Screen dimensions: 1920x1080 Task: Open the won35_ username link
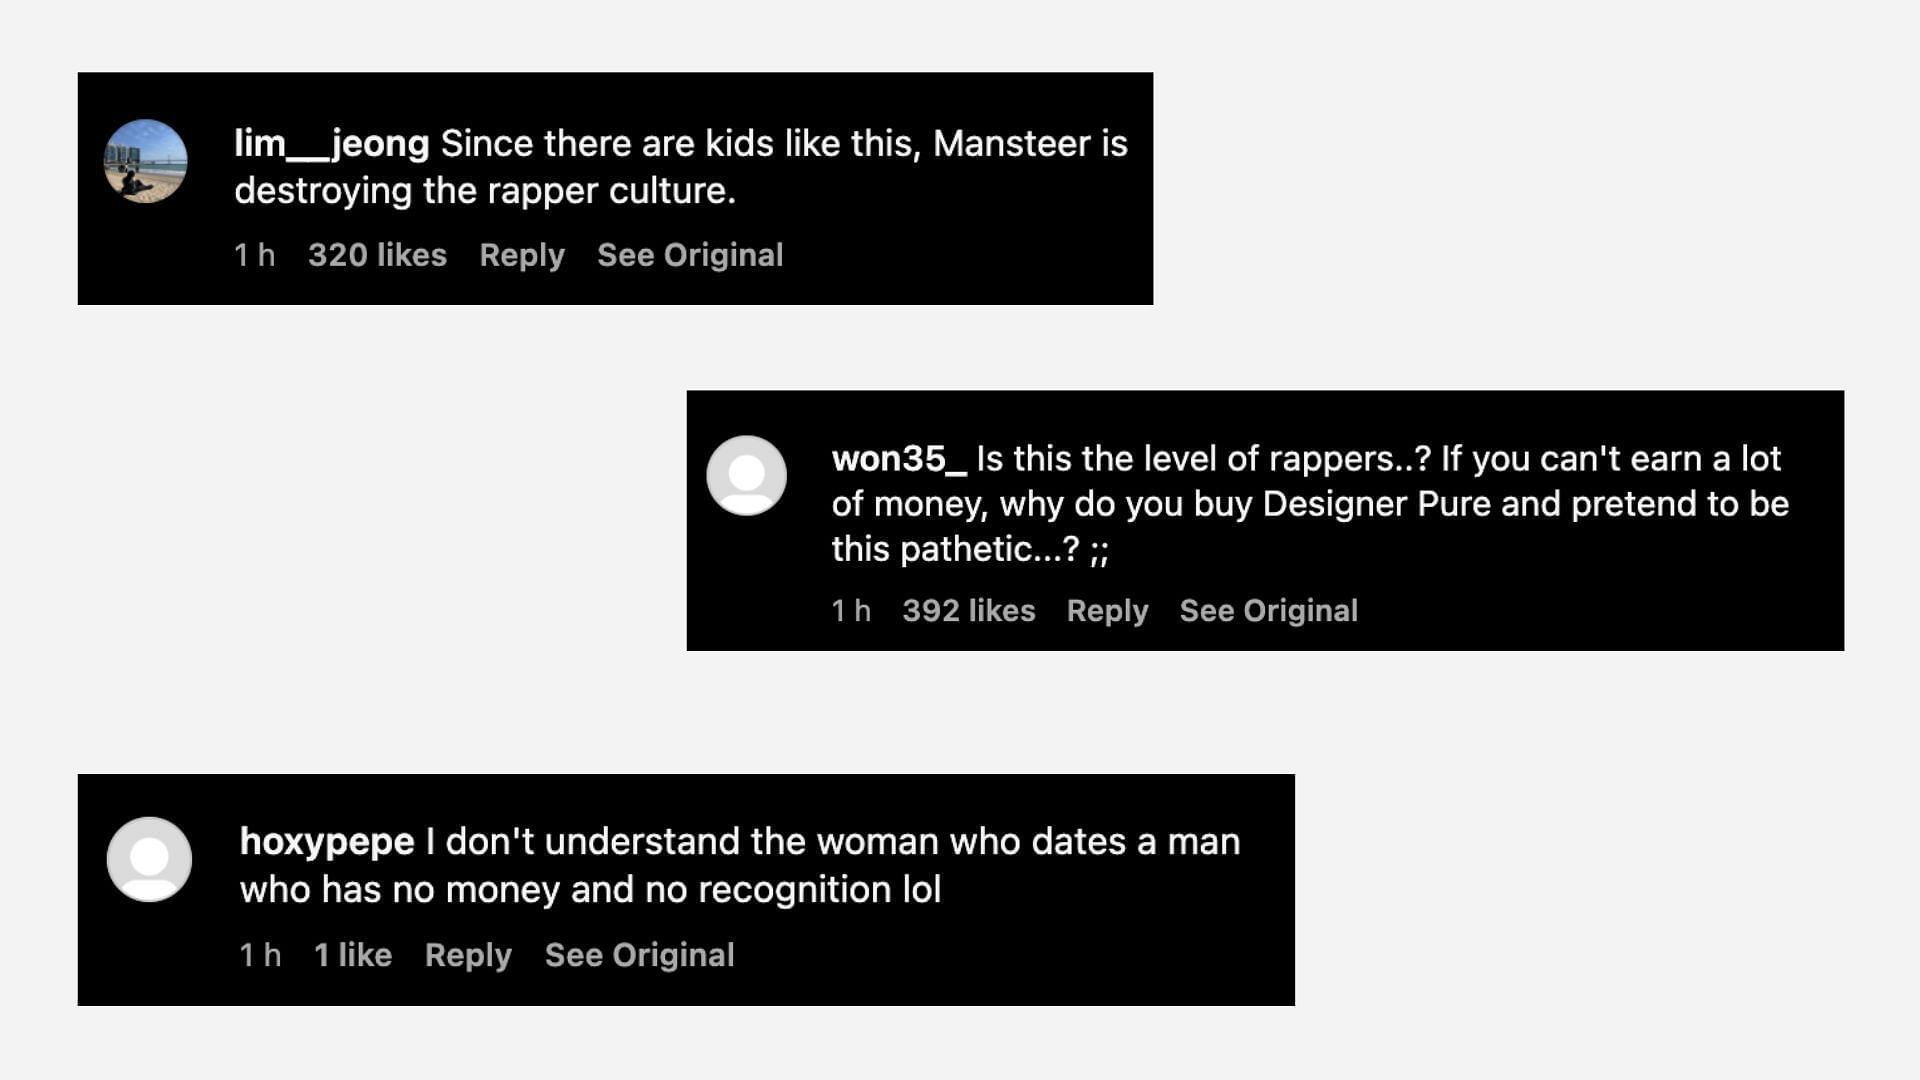899,459
